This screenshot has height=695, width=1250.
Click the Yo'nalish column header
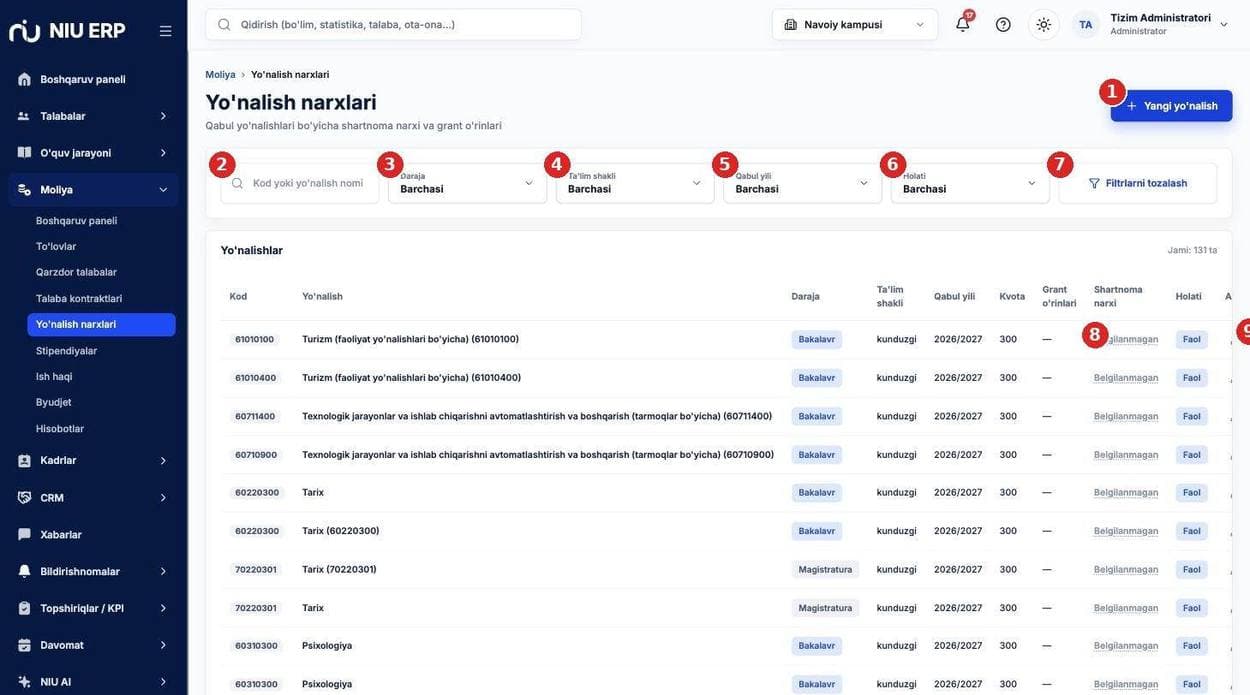tap(322, 297)
